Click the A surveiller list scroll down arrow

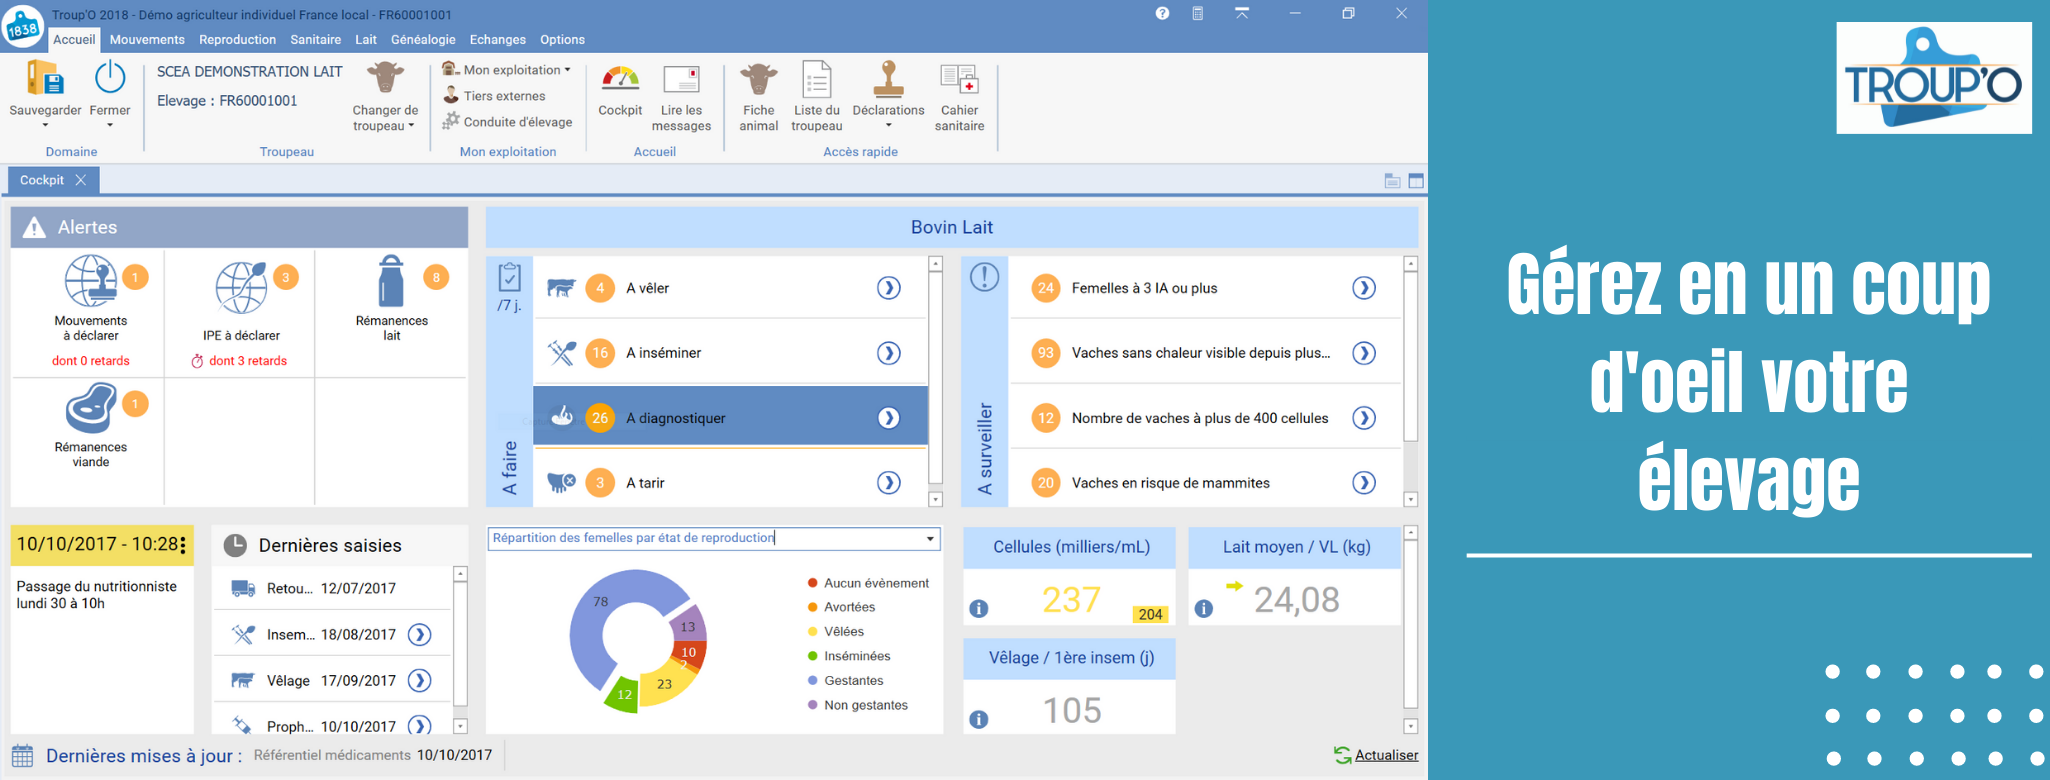click(1411, 499)
